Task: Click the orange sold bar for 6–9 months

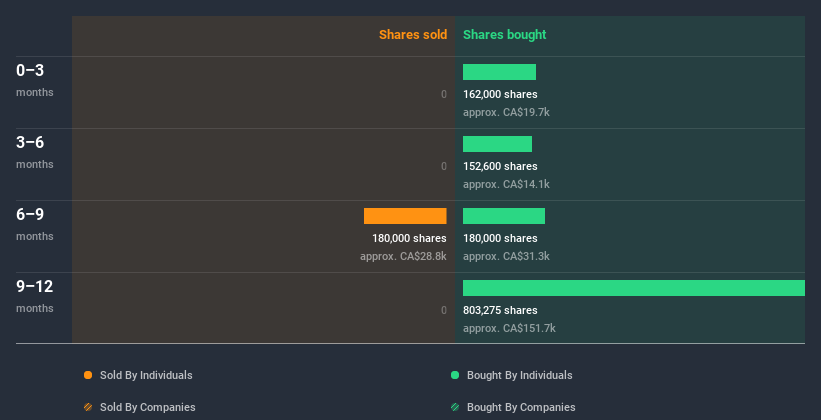Action: coord(405,216)
